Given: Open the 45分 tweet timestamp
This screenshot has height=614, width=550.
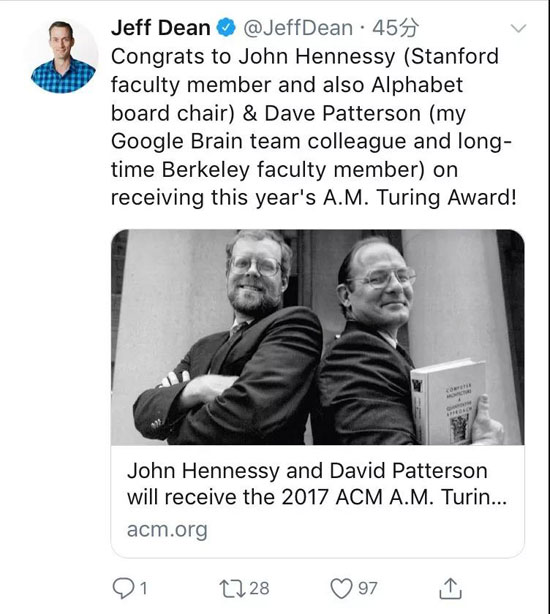Looking at the screenshot, I should [395, 28].
